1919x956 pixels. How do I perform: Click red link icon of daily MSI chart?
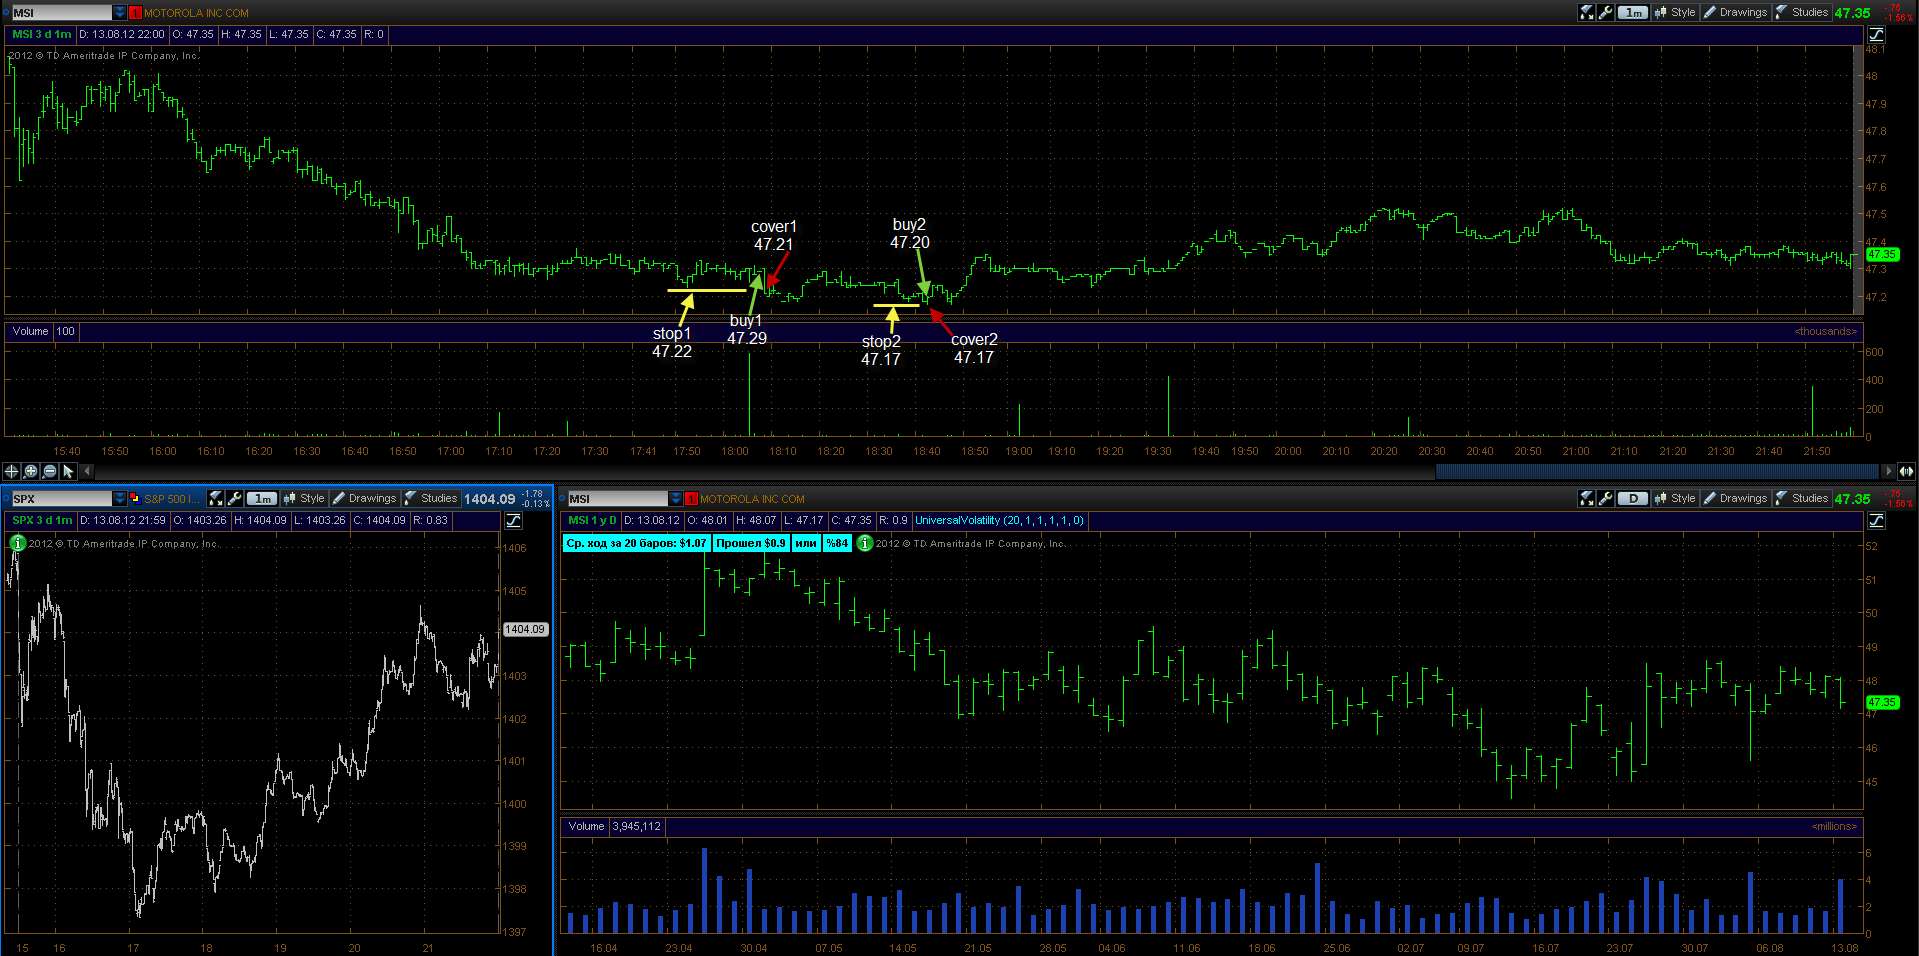click(691, 498)
